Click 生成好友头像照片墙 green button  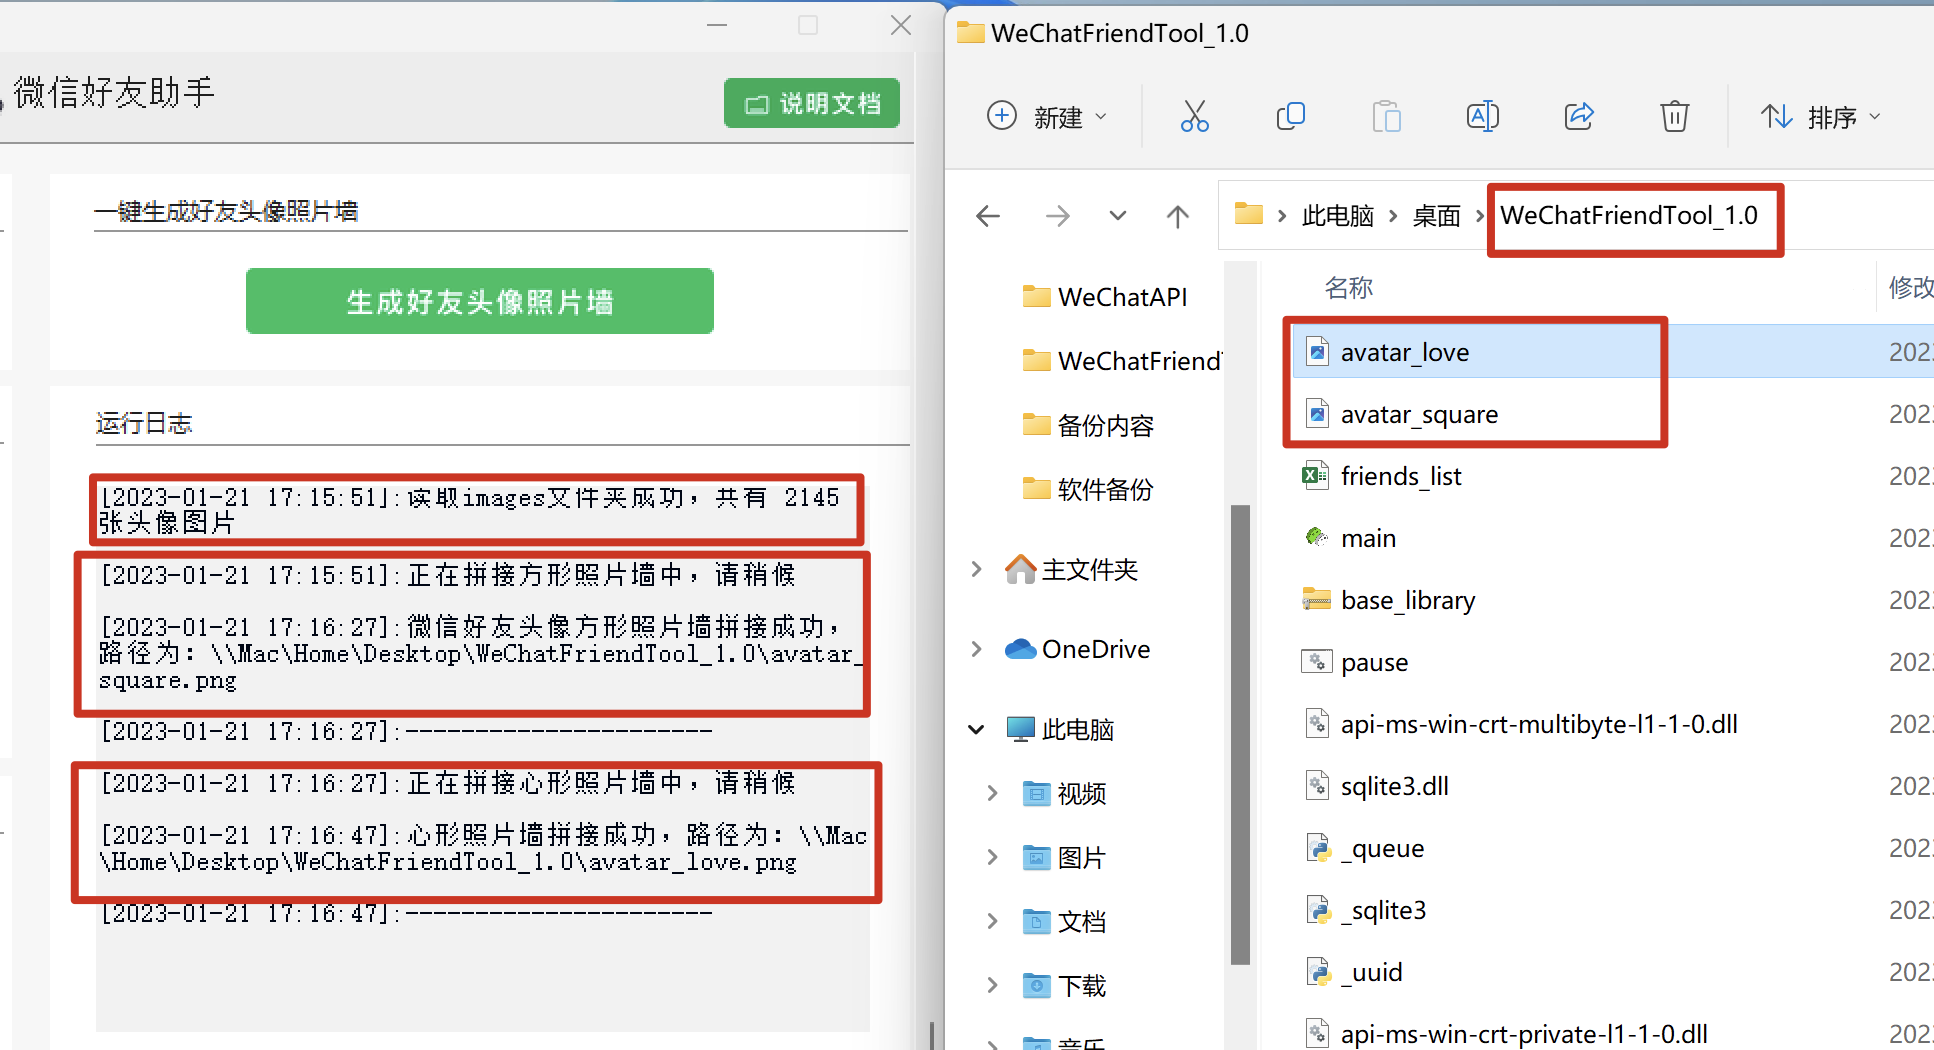[480, 301]
